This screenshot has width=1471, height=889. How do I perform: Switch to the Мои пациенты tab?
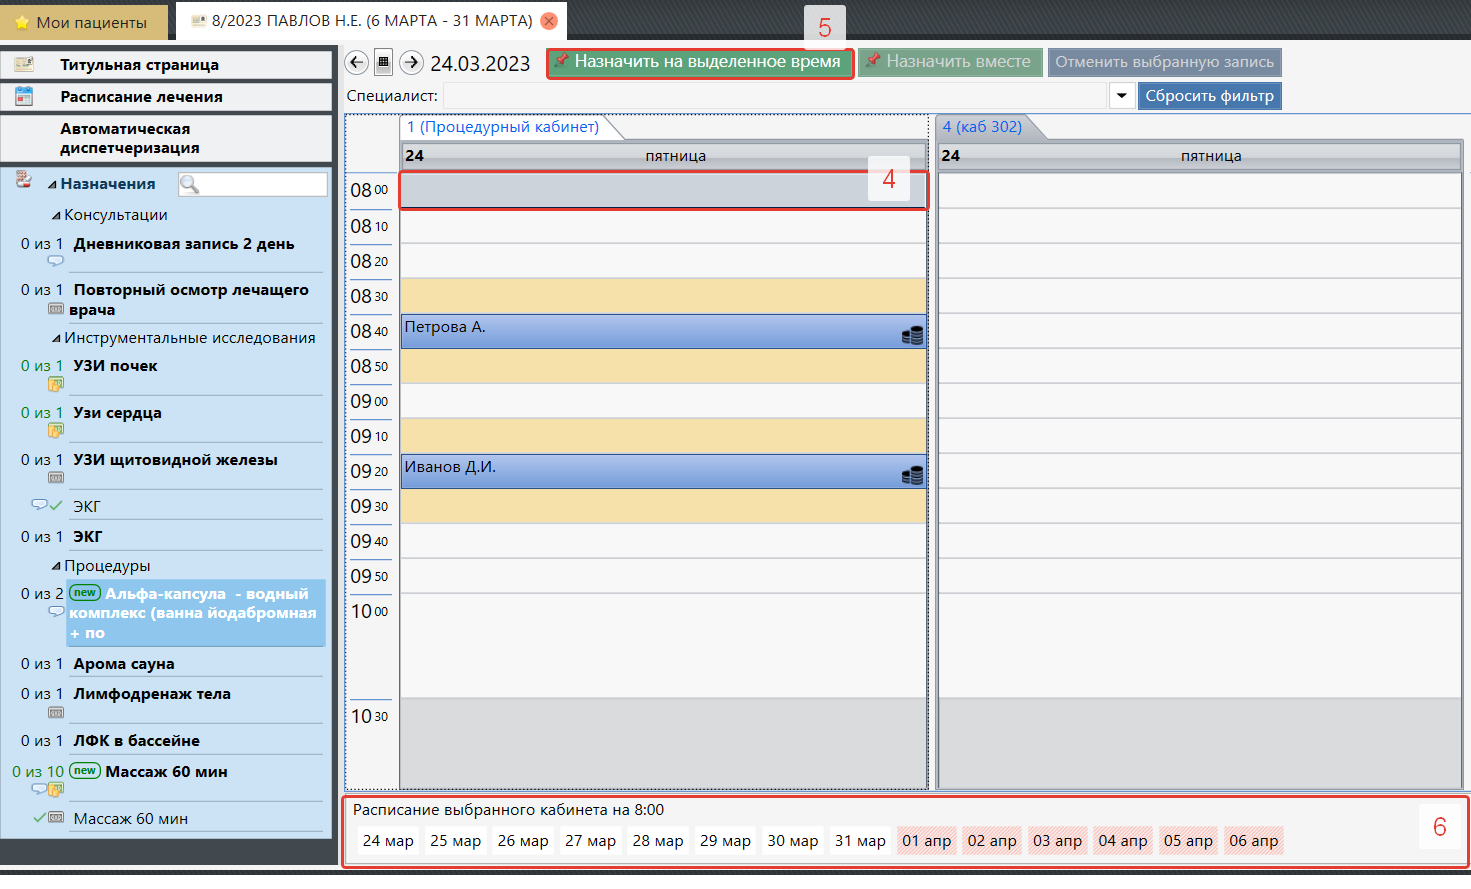82,22
